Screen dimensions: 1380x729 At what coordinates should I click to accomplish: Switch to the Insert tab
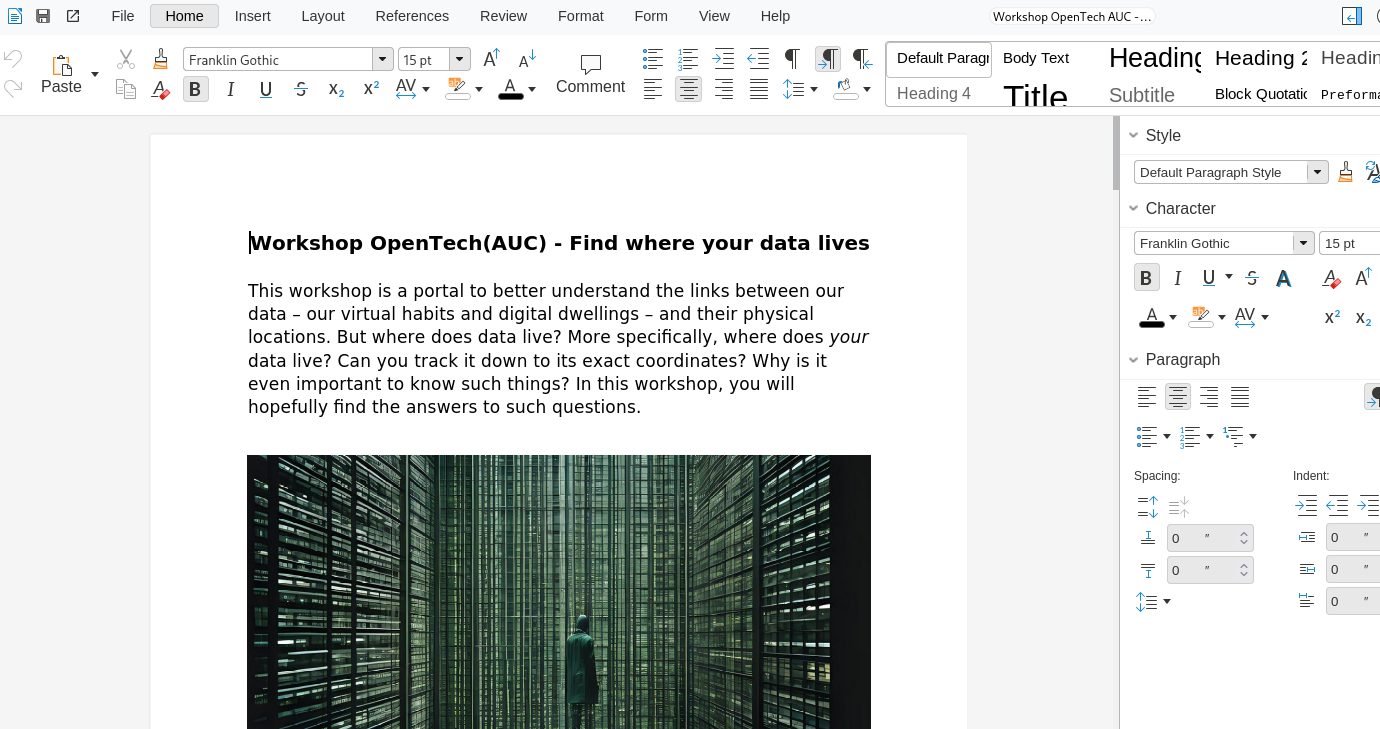click(252, 16)
